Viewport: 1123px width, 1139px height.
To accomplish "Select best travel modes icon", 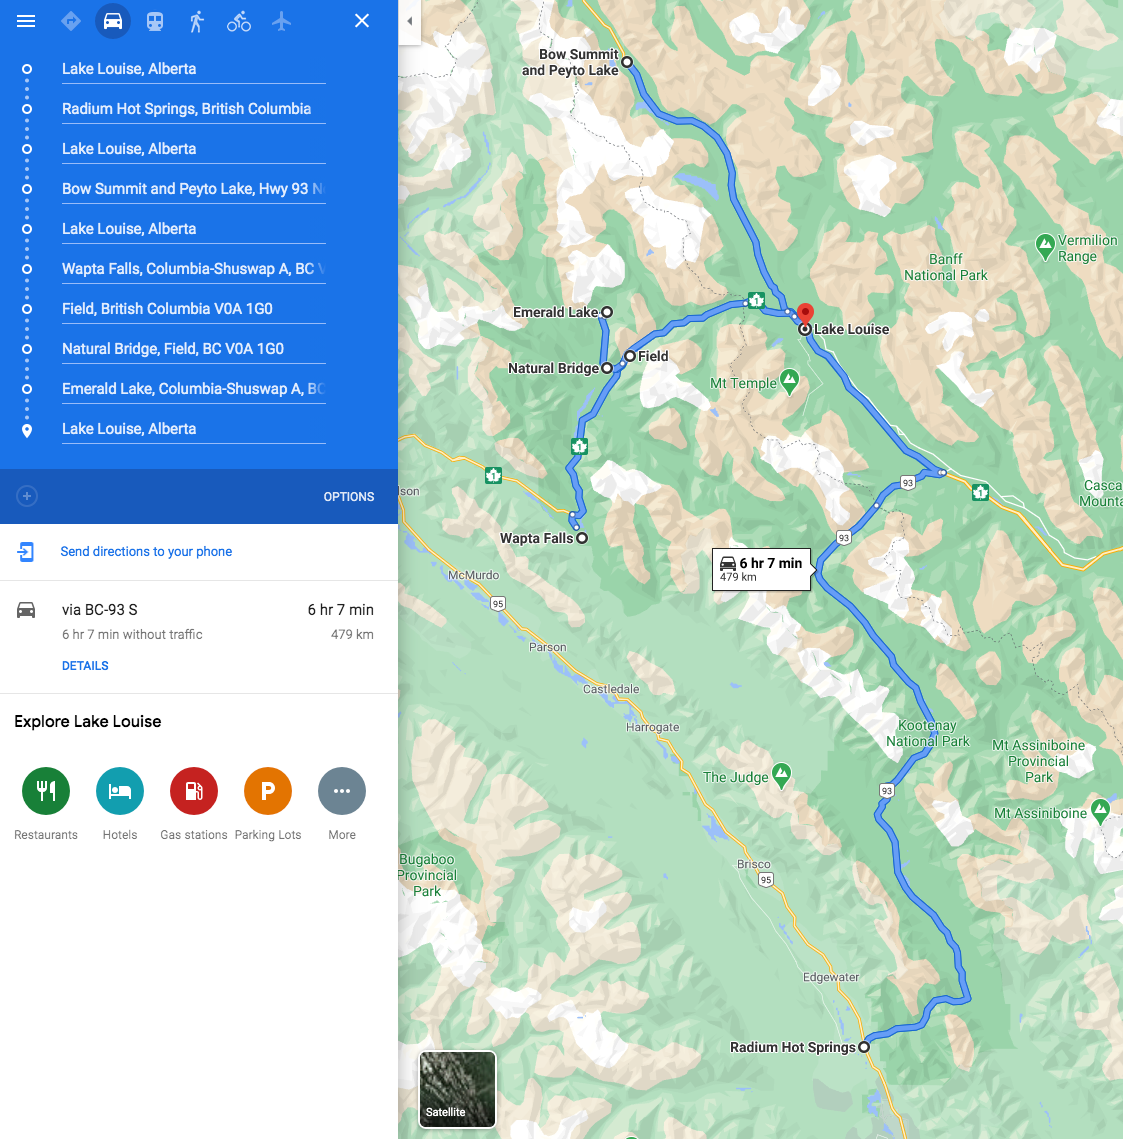I will click(70, 21).
